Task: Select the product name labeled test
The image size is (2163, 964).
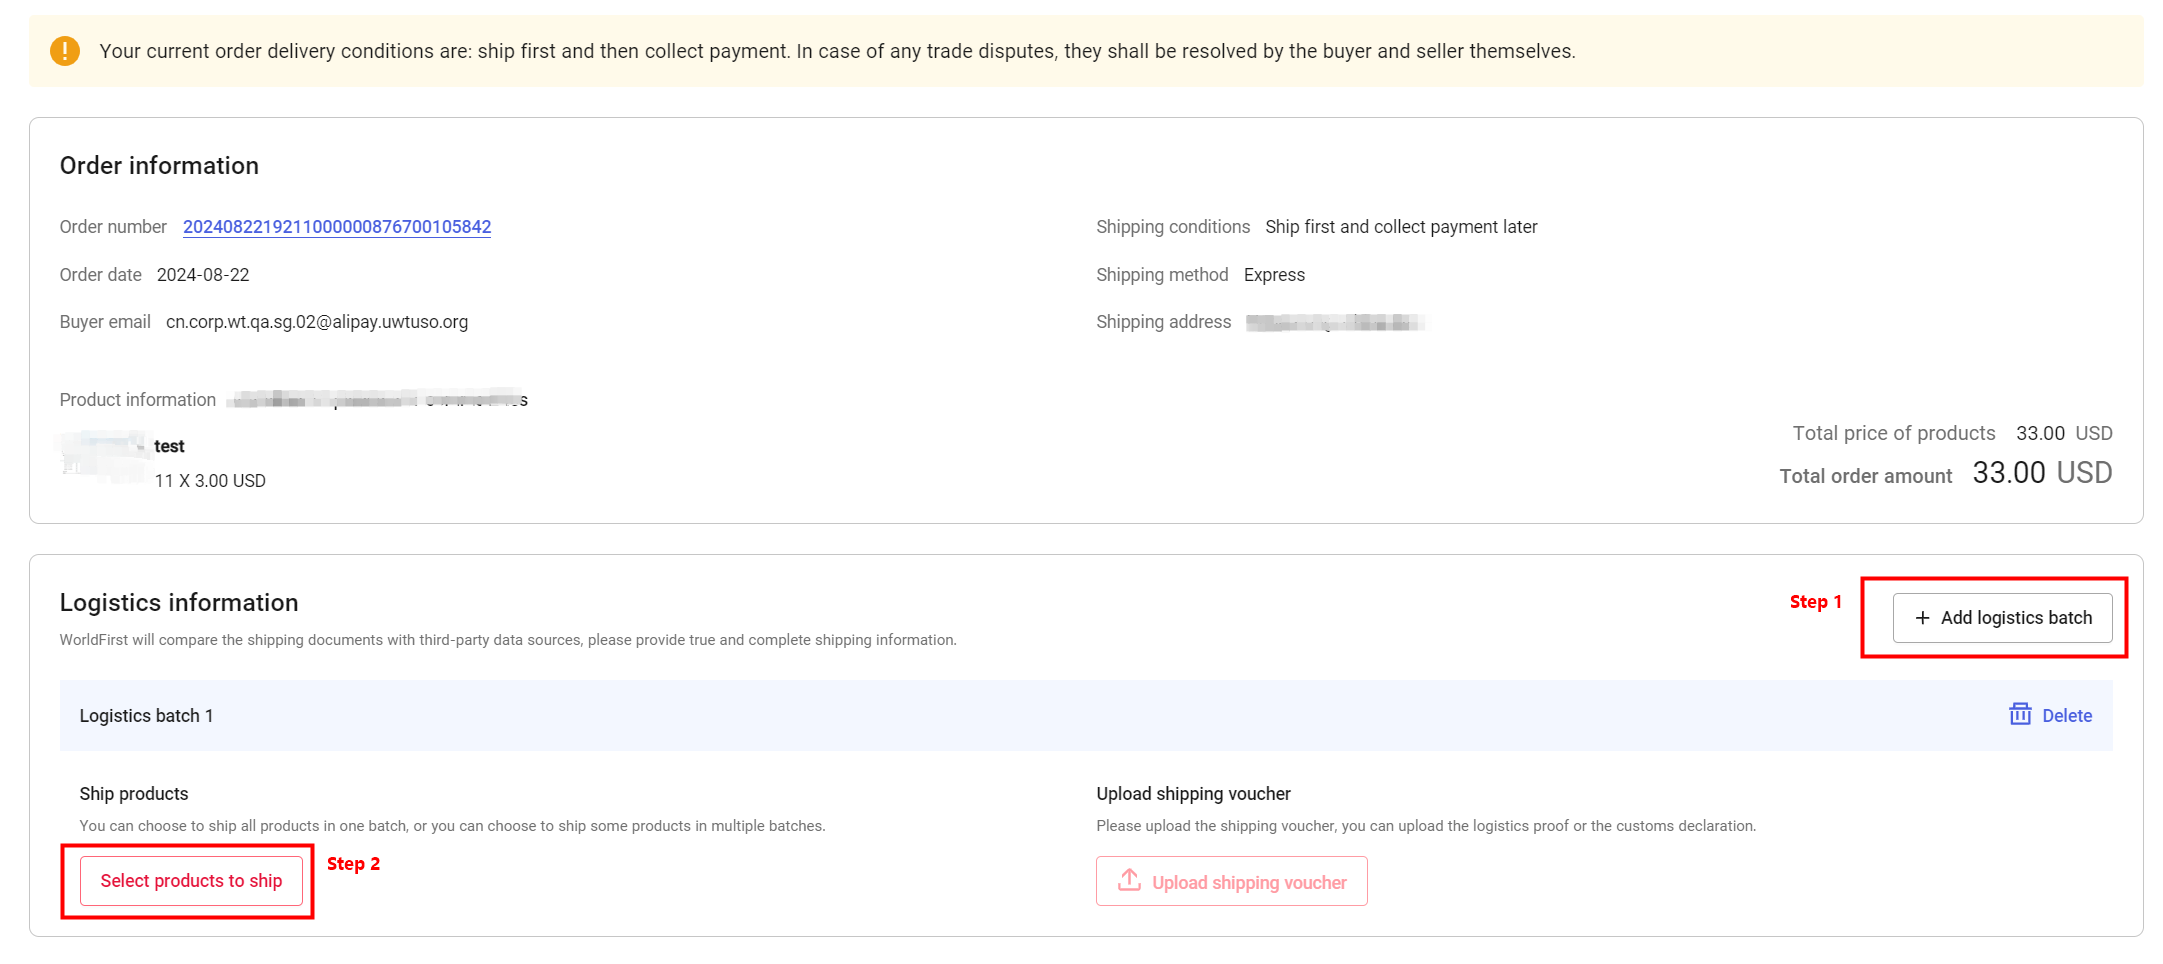Action: pos(169,446)
